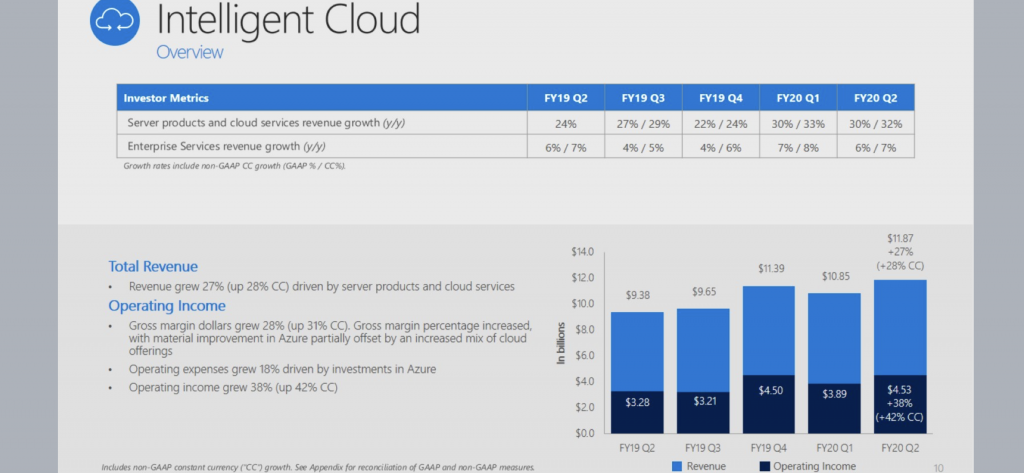Click the non-GAAP constant currency footnote

318,467
